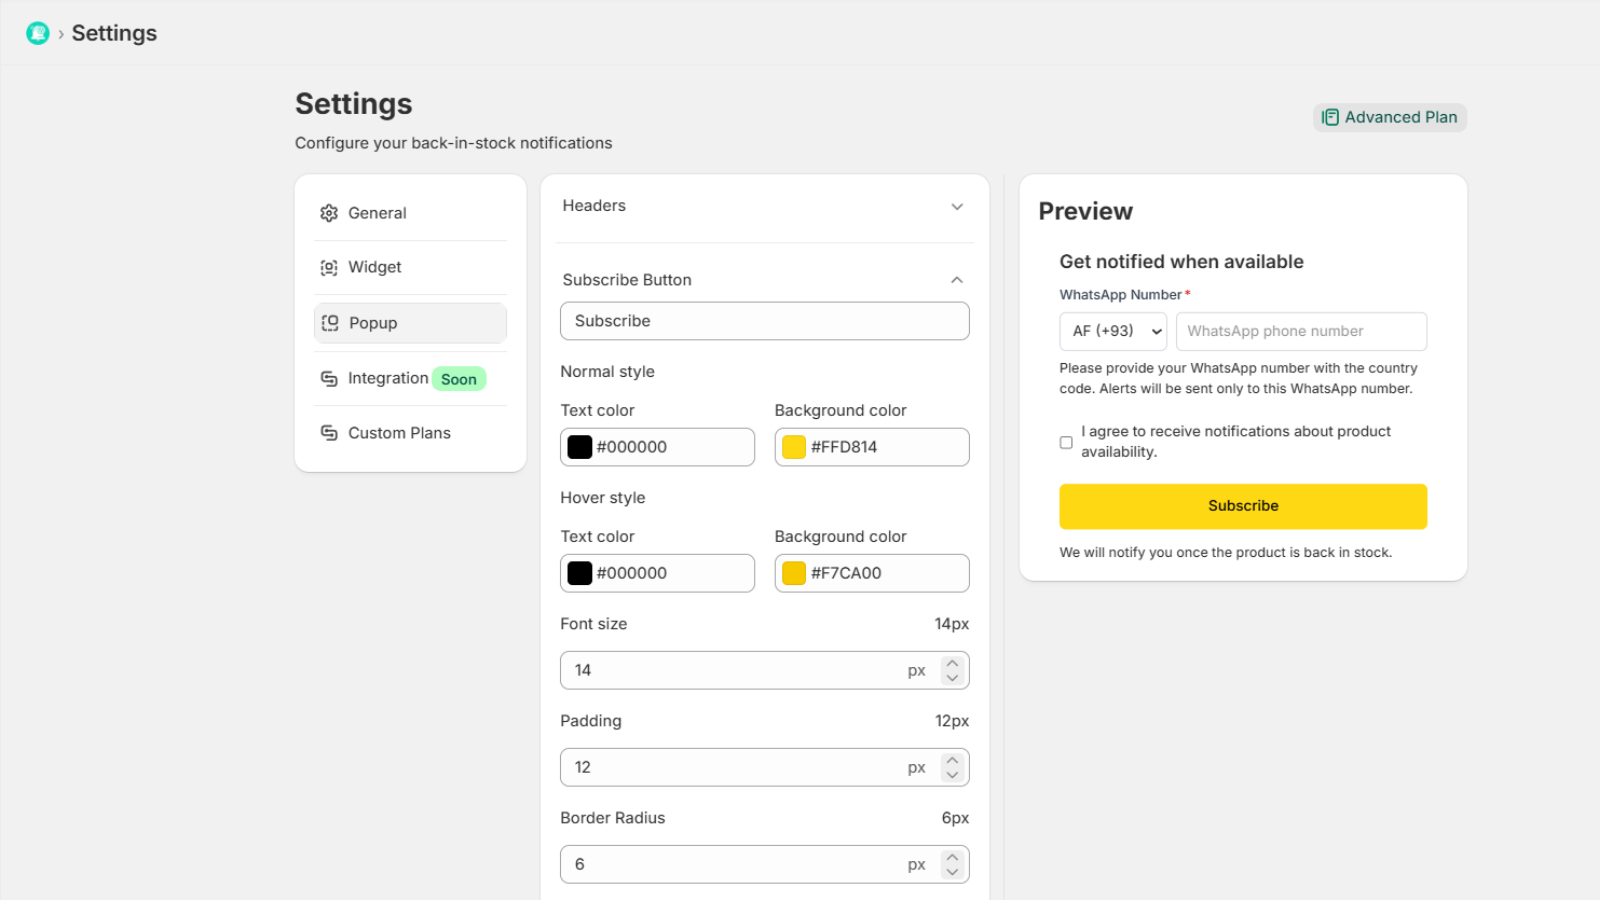Open the AF (+93) country code dropdown
Screen dimensions: 1600x900
[1113, 331]
